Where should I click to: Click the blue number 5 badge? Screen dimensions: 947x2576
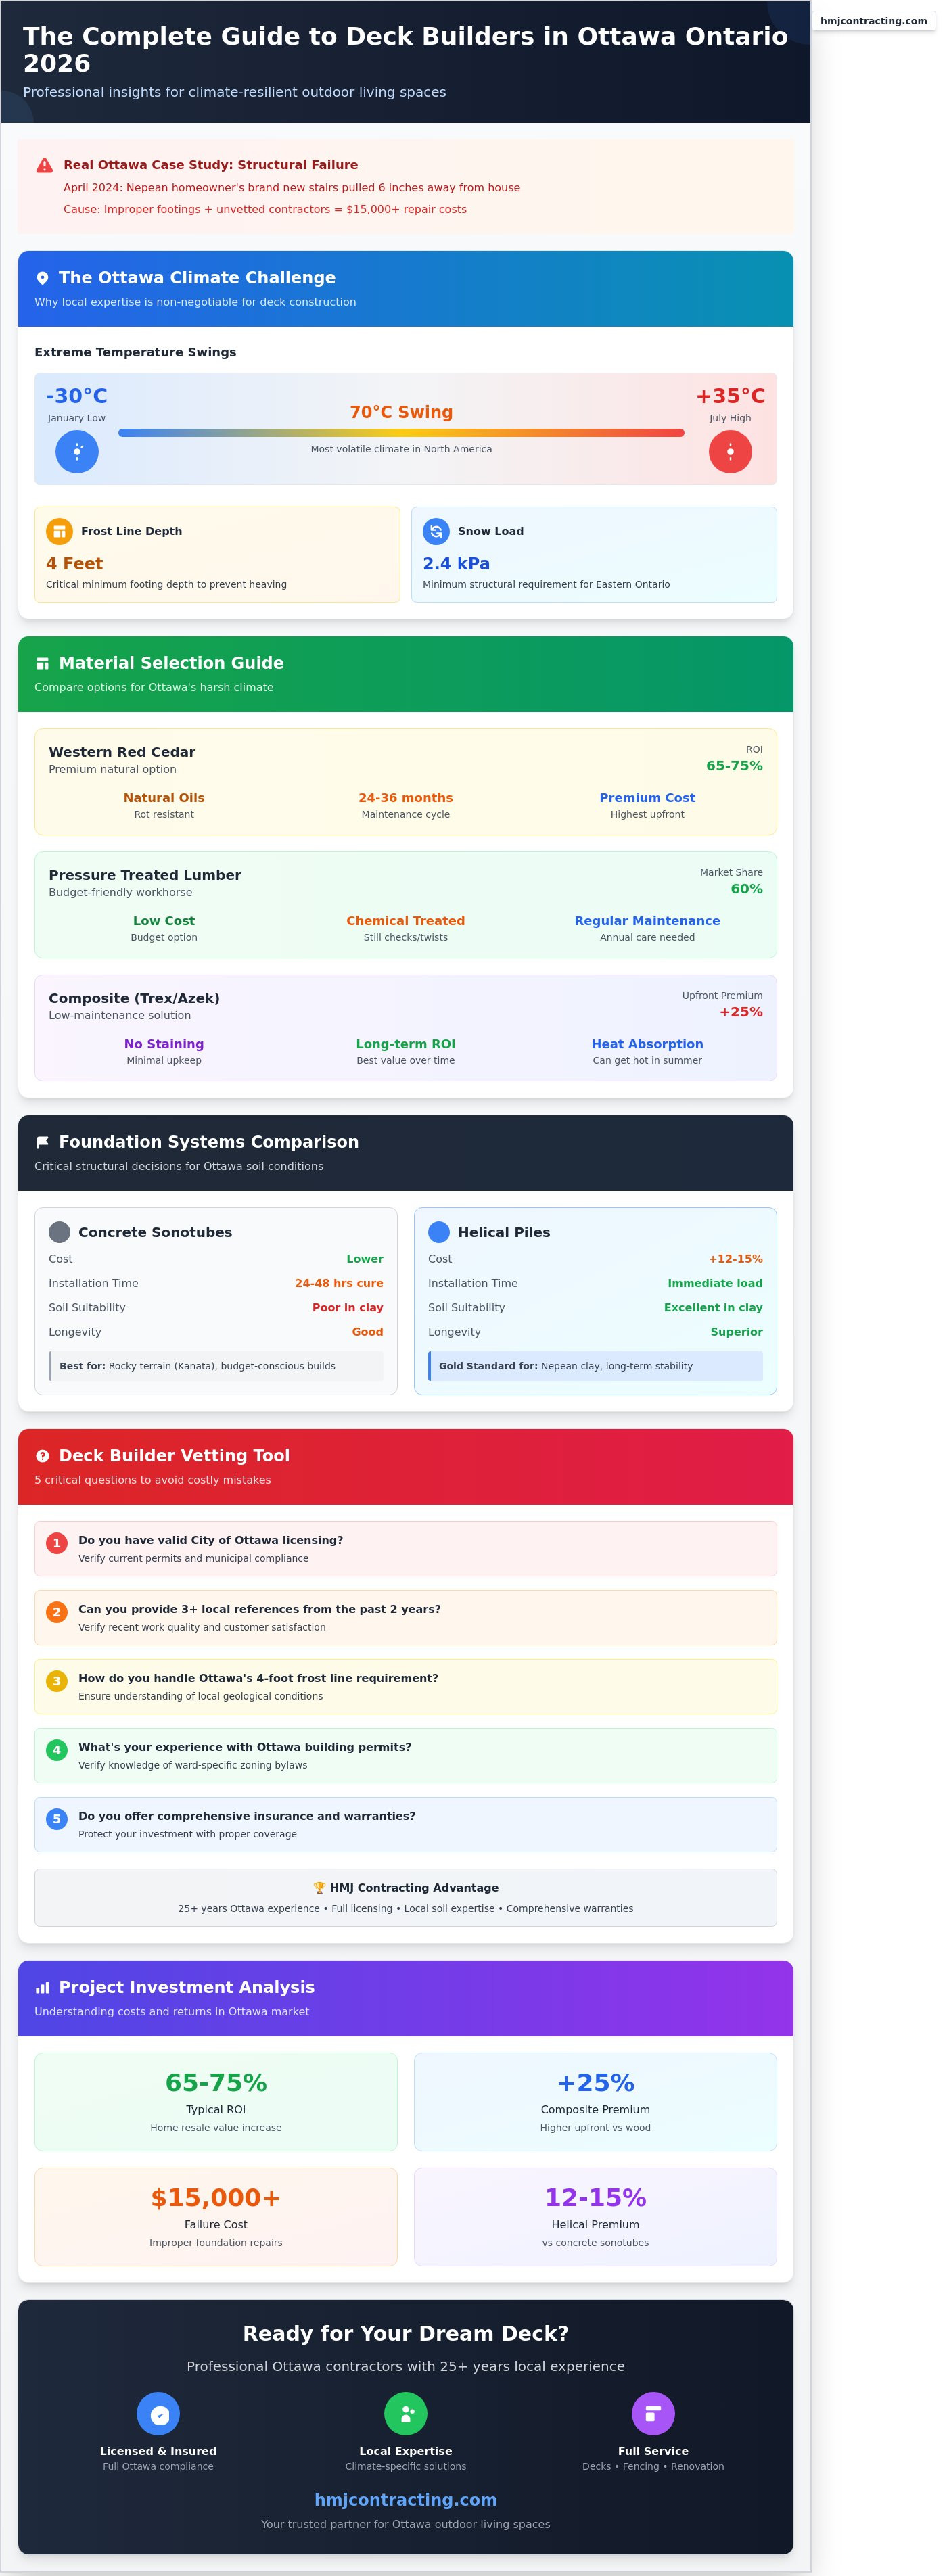point(57,1820)
